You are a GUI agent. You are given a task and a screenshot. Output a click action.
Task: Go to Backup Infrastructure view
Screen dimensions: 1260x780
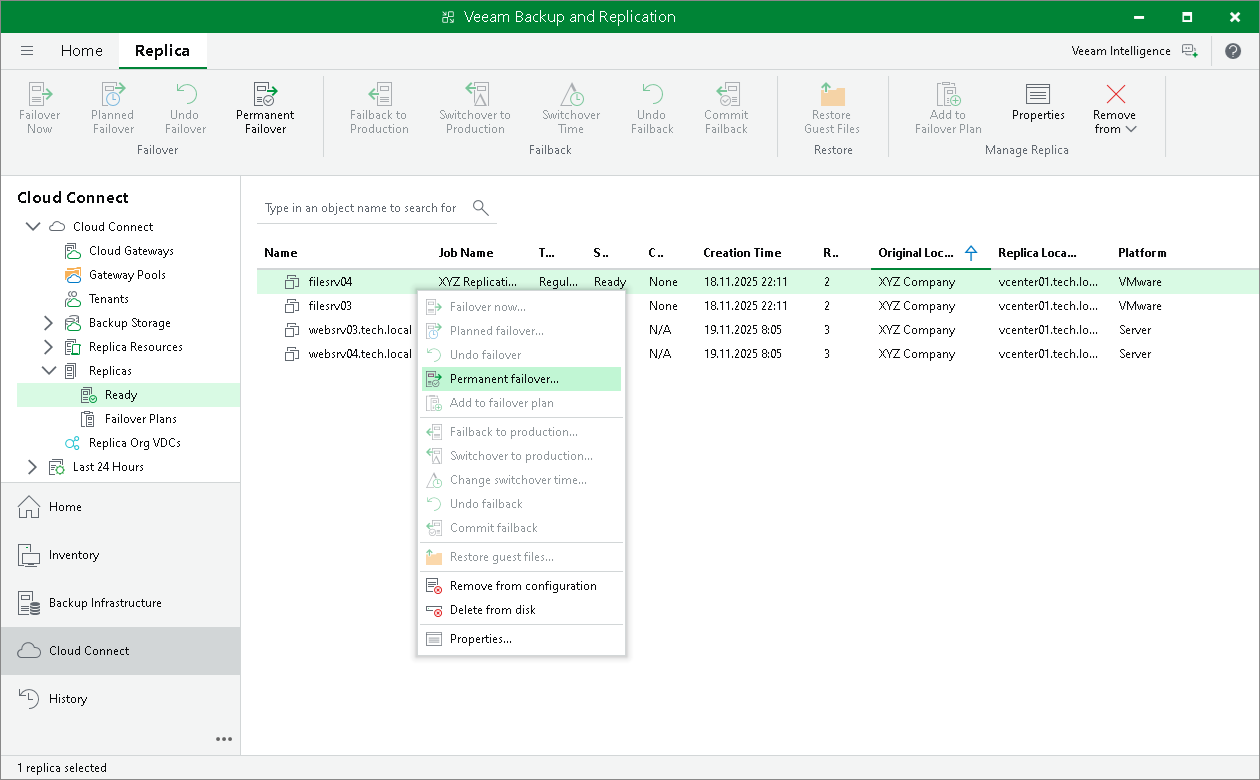(x=105, y=603)
